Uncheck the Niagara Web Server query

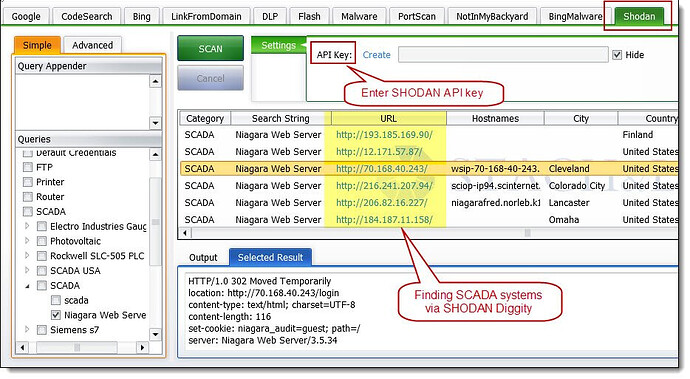(56, 315)
